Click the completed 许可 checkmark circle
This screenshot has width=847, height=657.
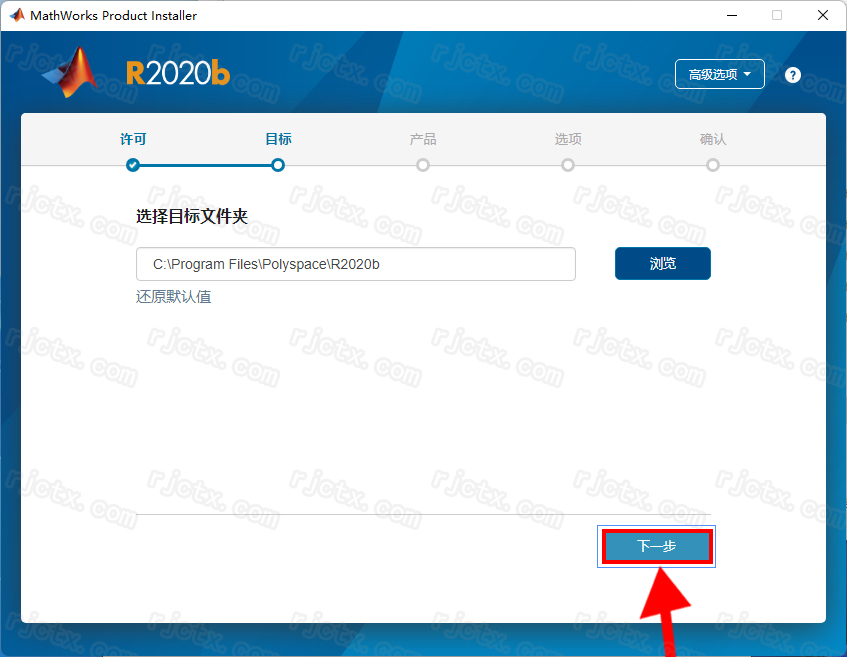coord(133,165)
